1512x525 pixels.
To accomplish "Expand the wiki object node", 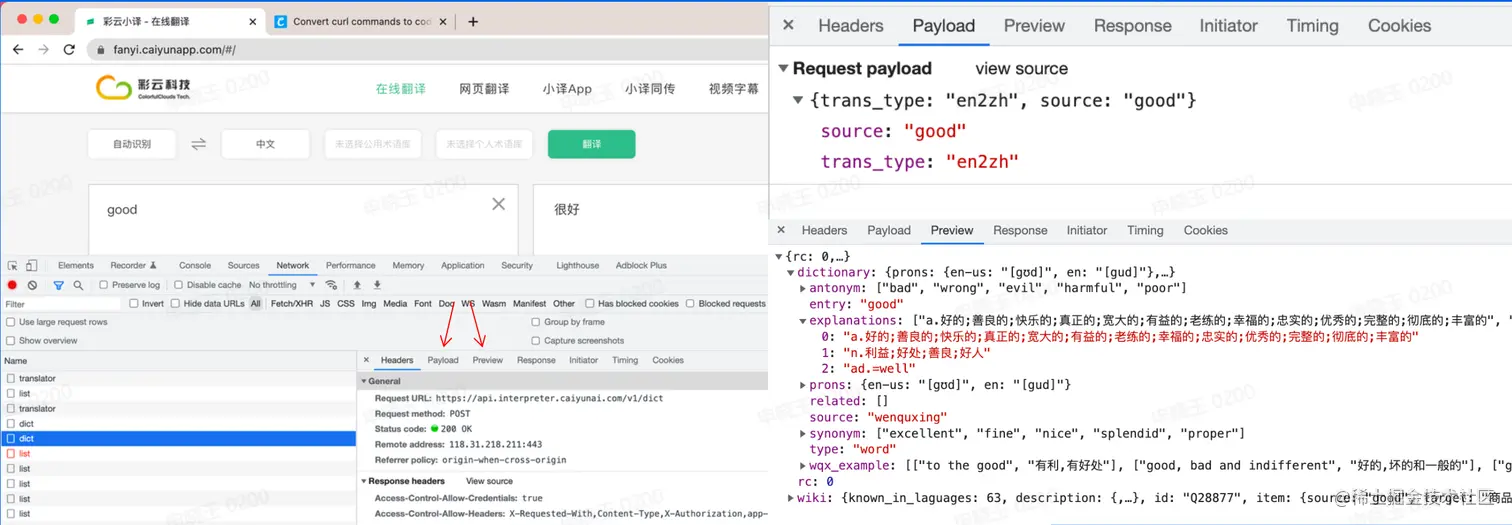I will (x=791, y=497).
